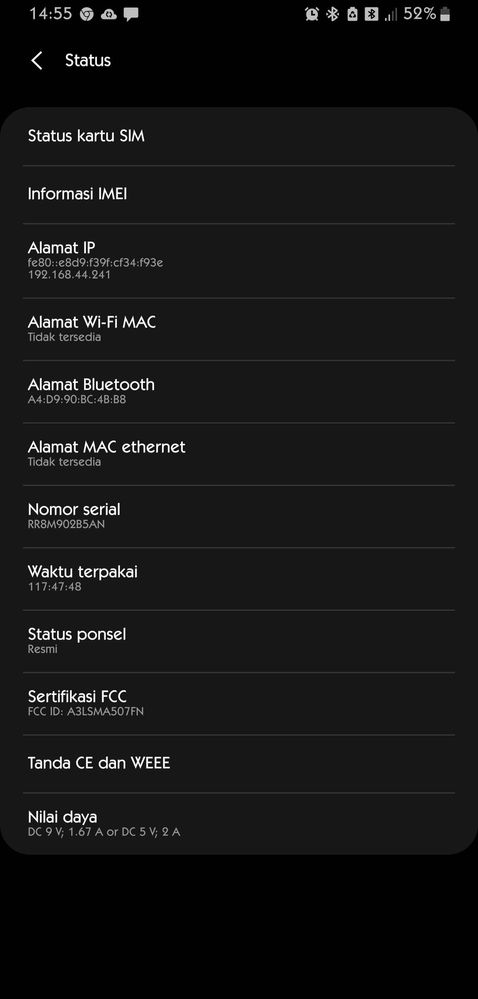Tap the Nilai daya entry
Image resolution: width=478 pixels, height=999 pixels.
[239, 823]
